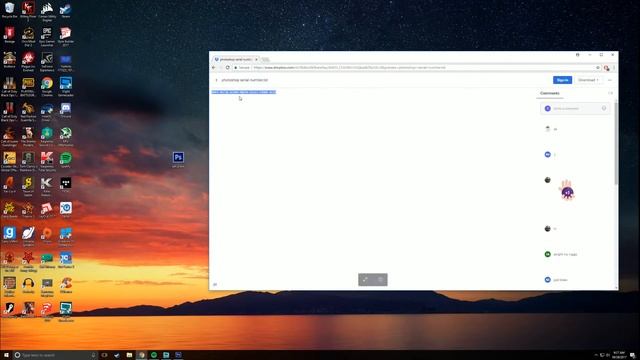Open a new Chrome tab
The height and width of the screenshot is (360, 640).
[266, 60]
